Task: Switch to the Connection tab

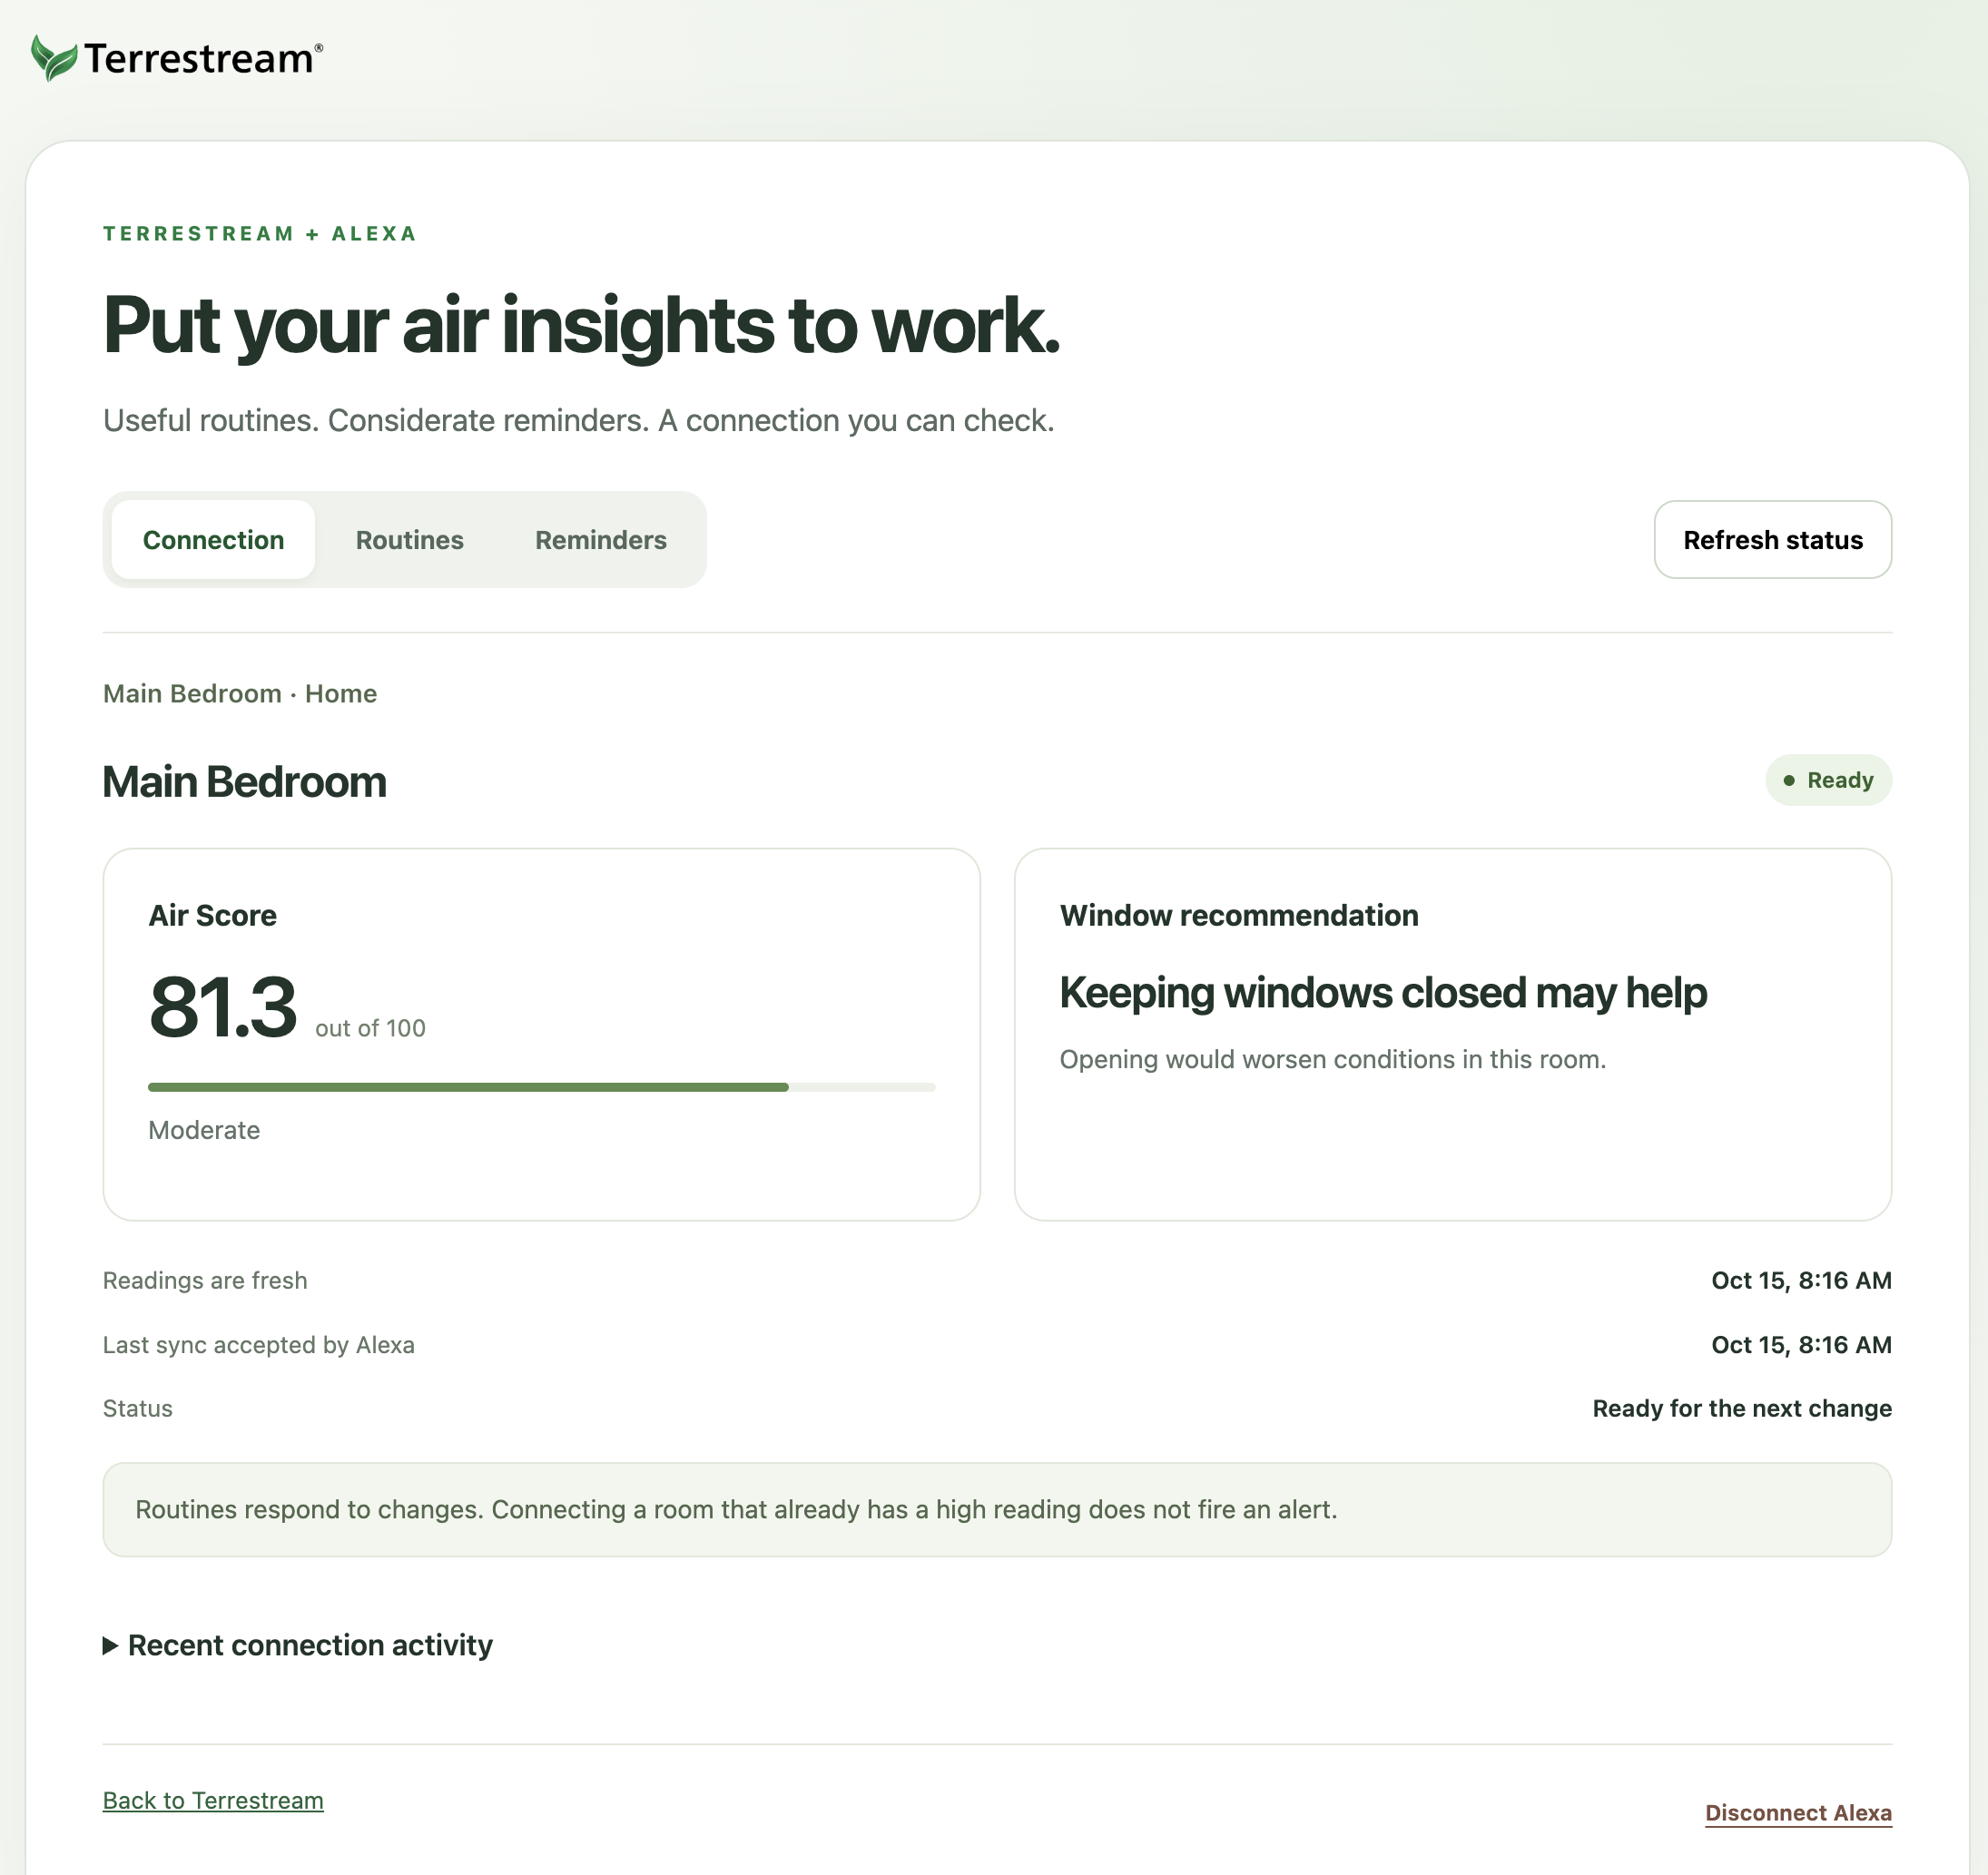Action: 213,540
